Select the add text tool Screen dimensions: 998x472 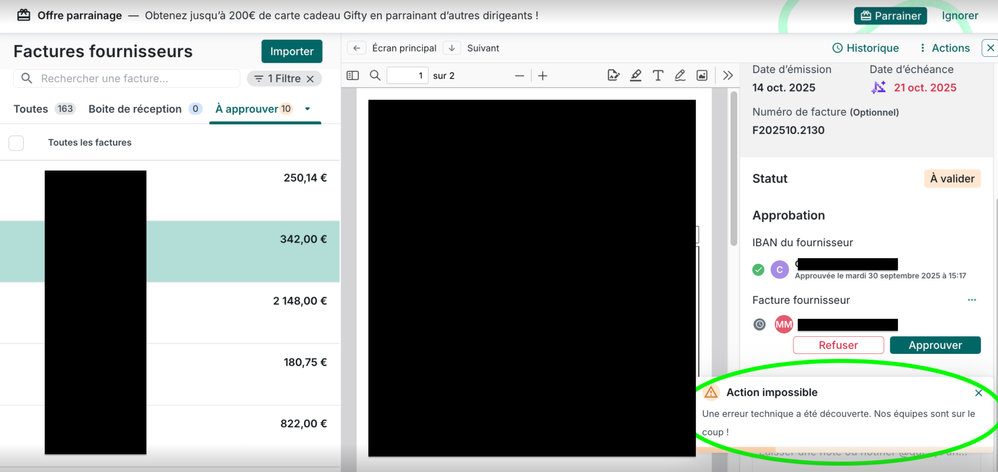point(658,76)
